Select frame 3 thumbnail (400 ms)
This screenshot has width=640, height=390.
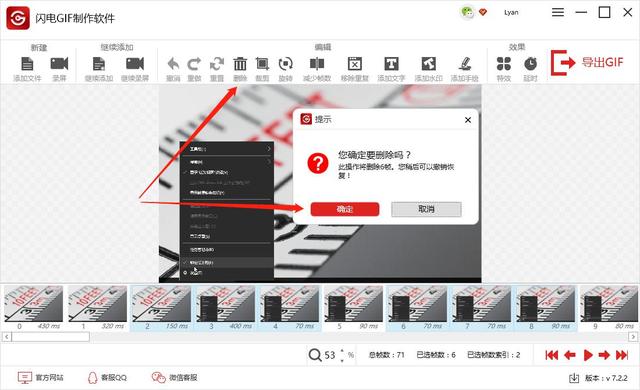click(225, 304)
